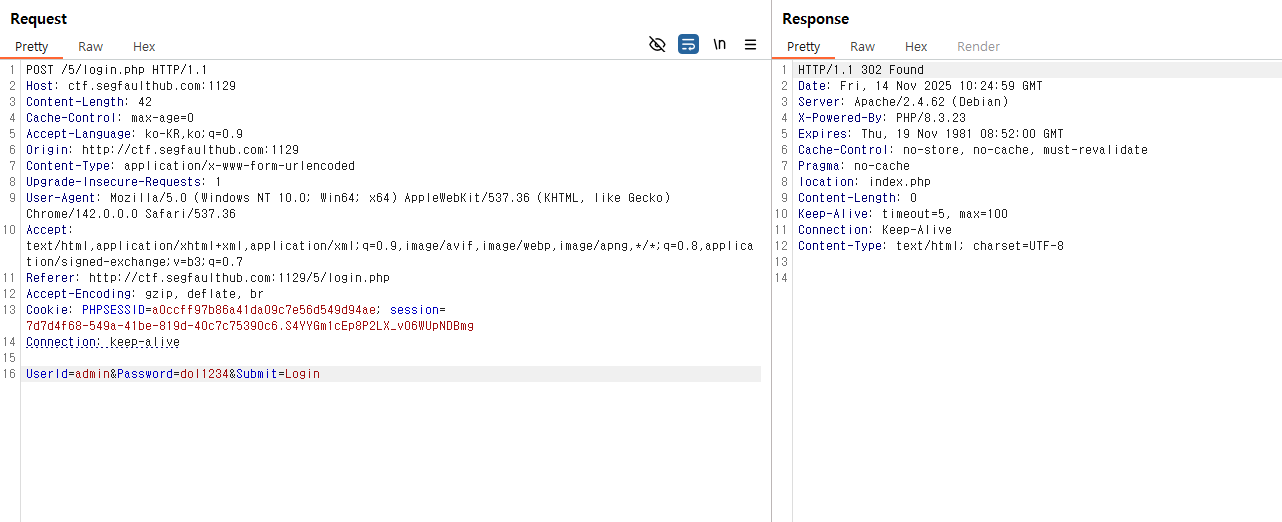Click the Referer header URL
This screenshot has height=522, width=1282.
tap(239, 278)
